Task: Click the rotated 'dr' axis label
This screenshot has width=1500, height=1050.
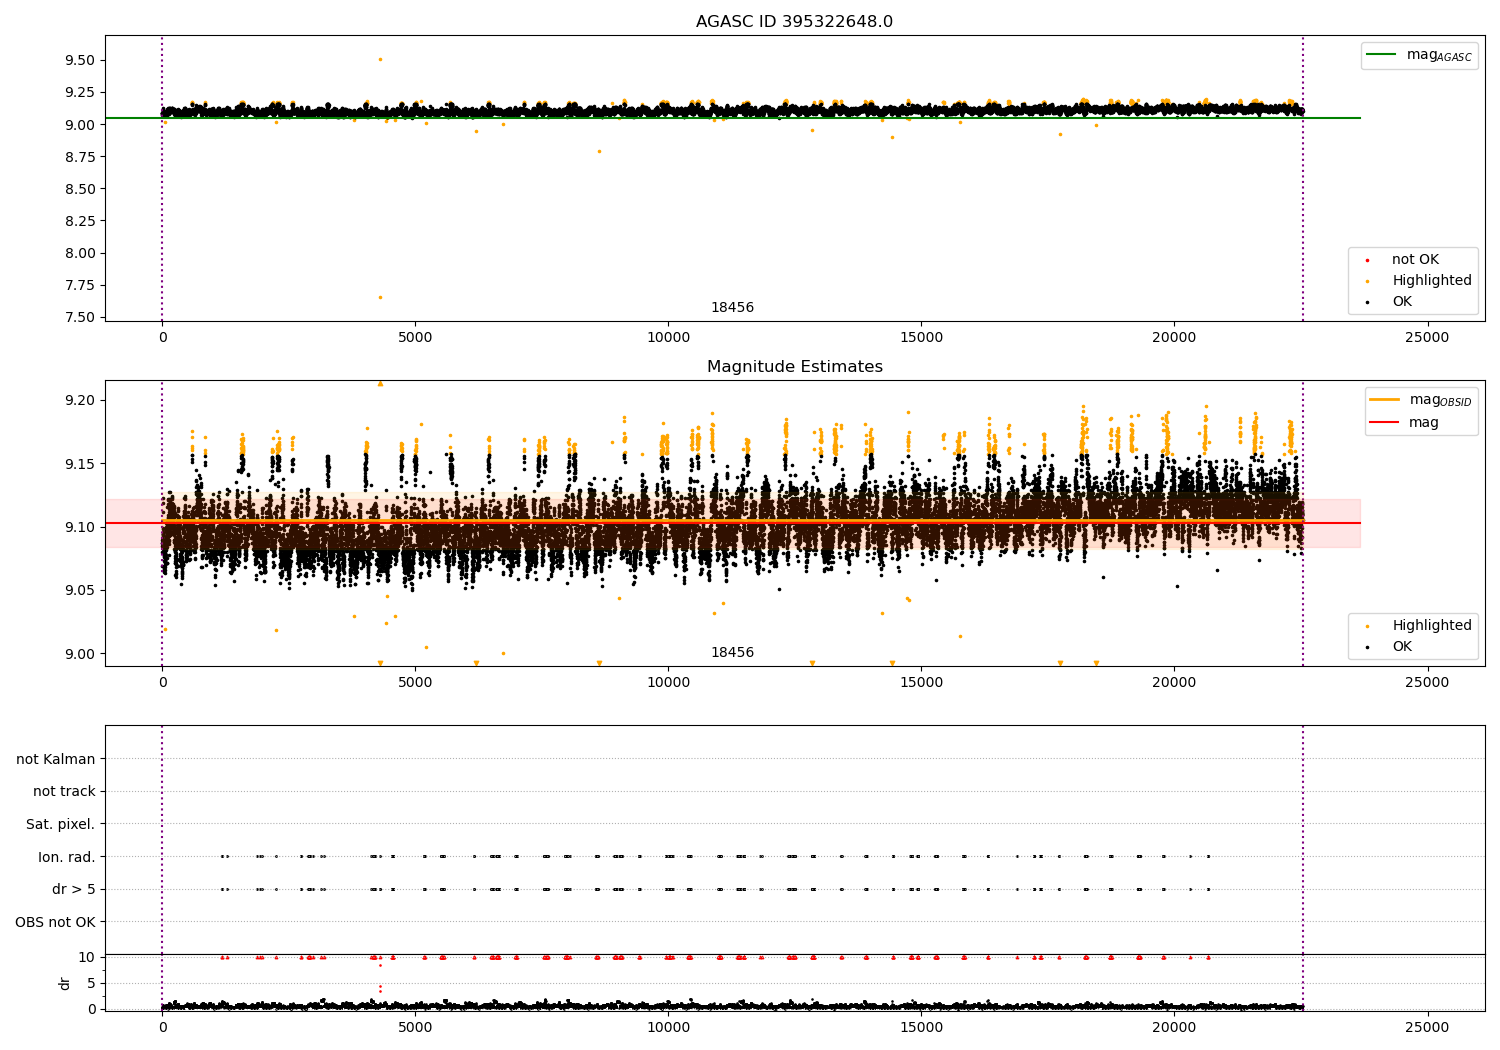Action: (65, 983)
